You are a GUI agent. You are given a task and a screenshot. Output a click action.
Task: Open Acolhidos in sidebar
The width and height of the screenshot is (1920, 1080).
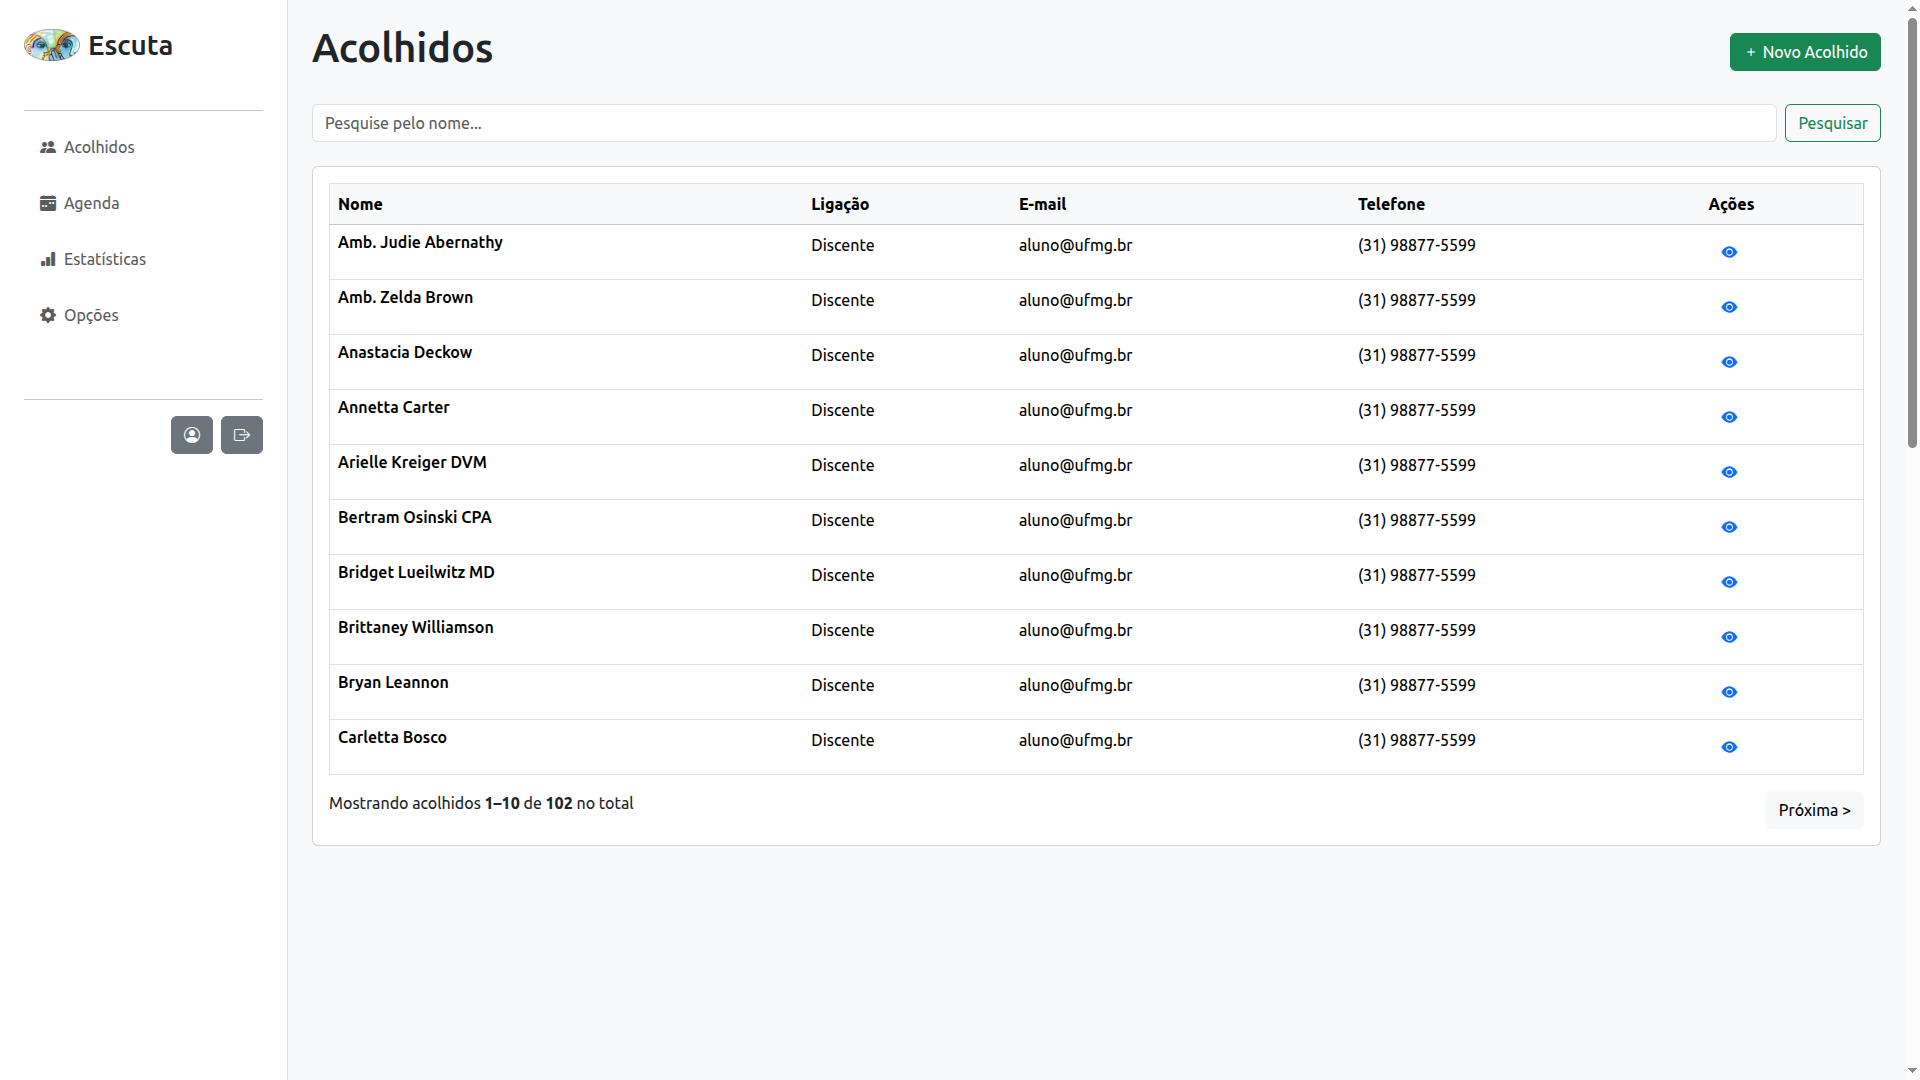tap(98, 147)
